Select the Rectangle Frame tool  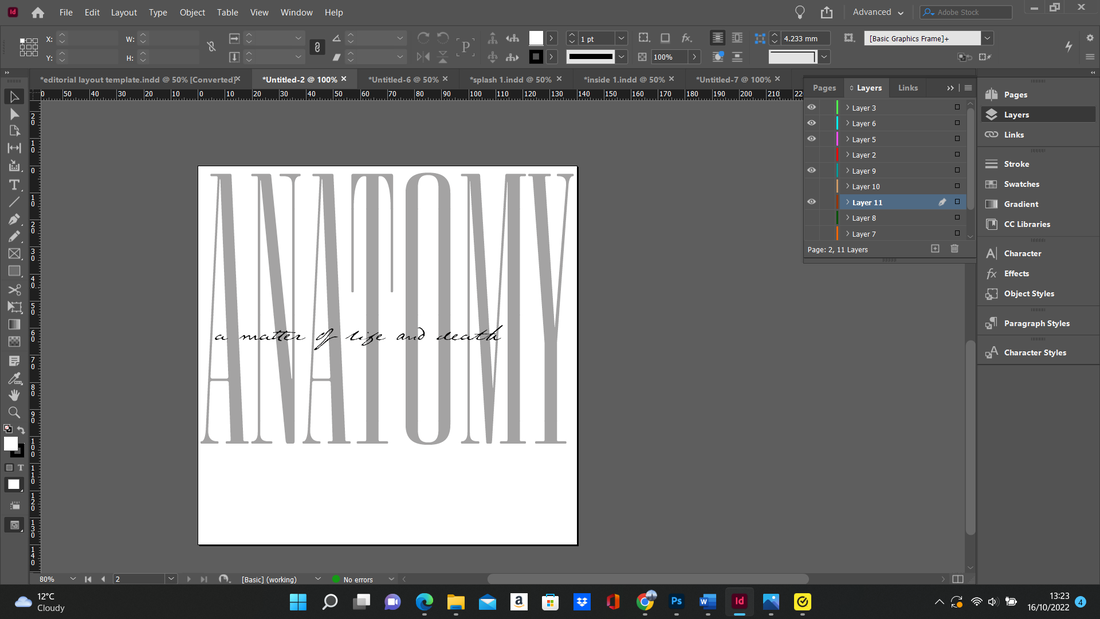14,254
